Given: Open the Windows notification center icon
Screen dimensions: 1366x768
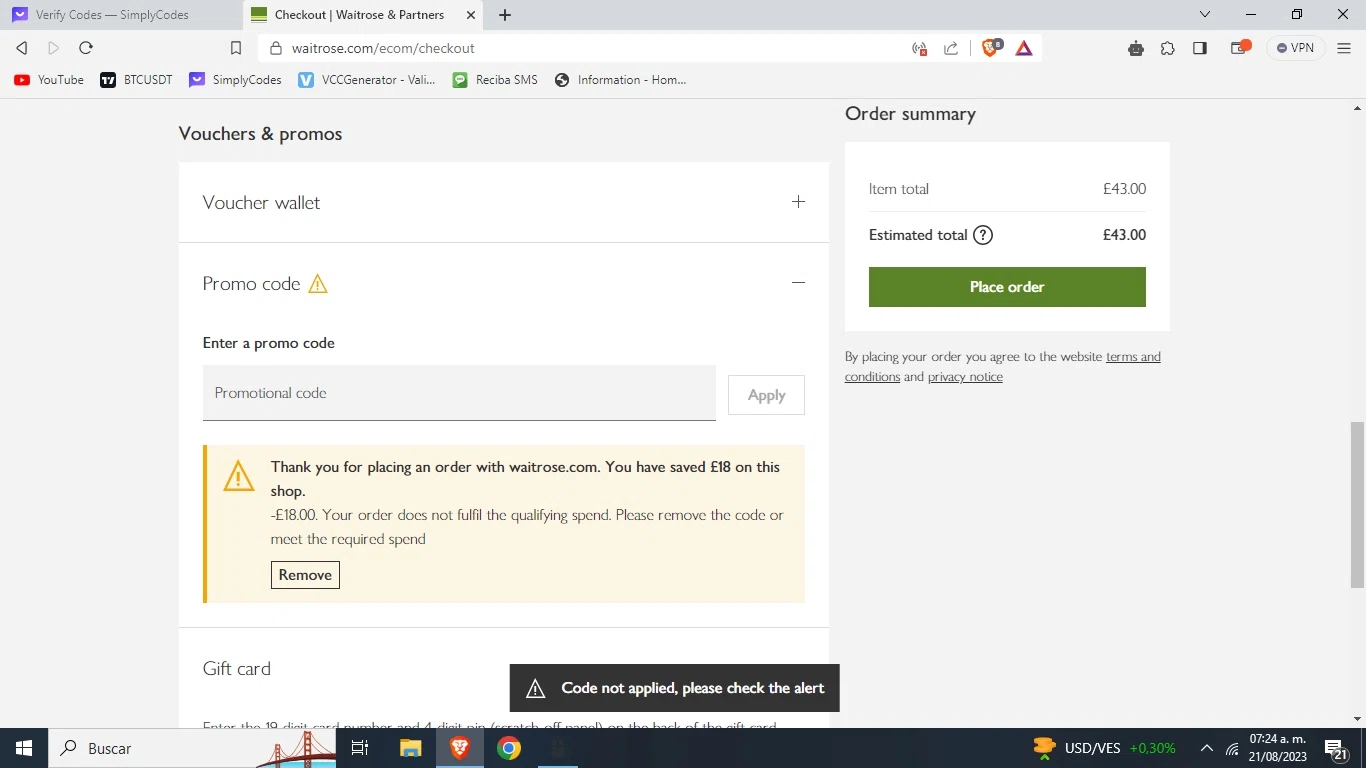Looking at the screenshot, I should coord(1335,749).
